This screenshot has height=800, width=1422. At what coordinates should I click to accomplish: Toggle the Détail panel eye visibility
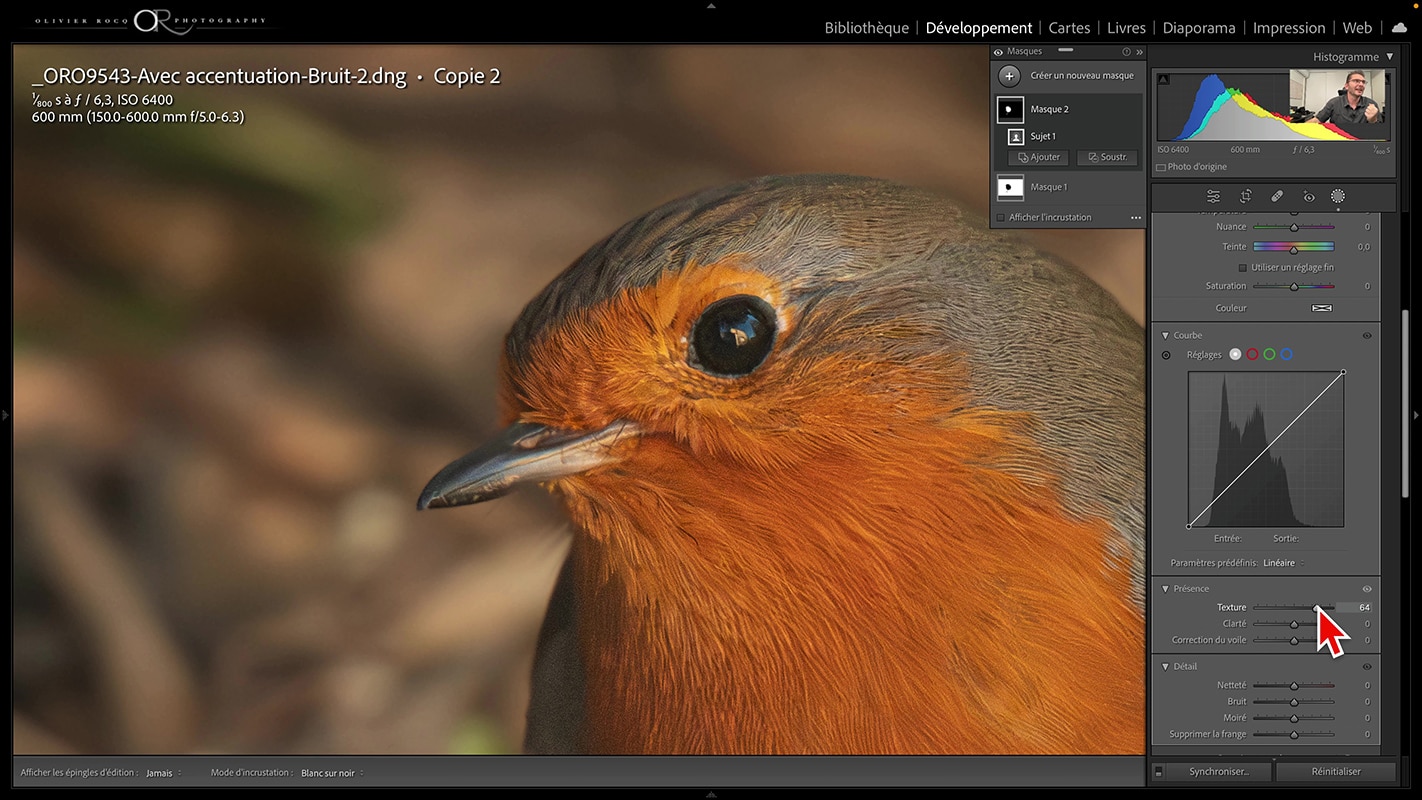[x=1367, y=666]
